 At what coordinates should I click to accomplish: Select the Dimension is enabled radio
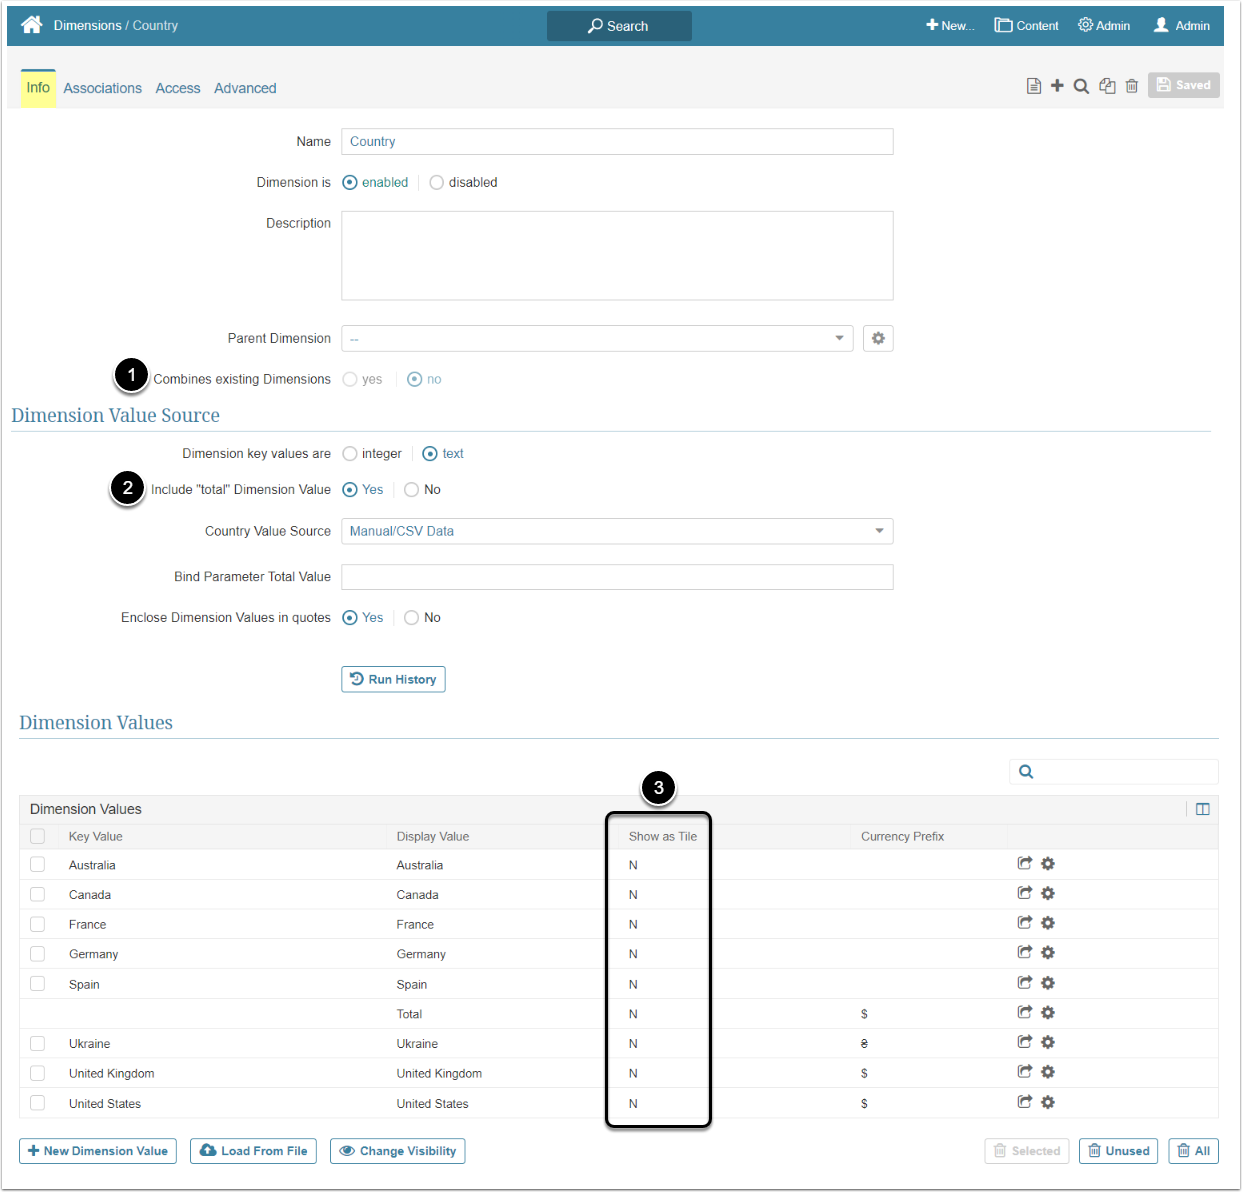point(350,182)
